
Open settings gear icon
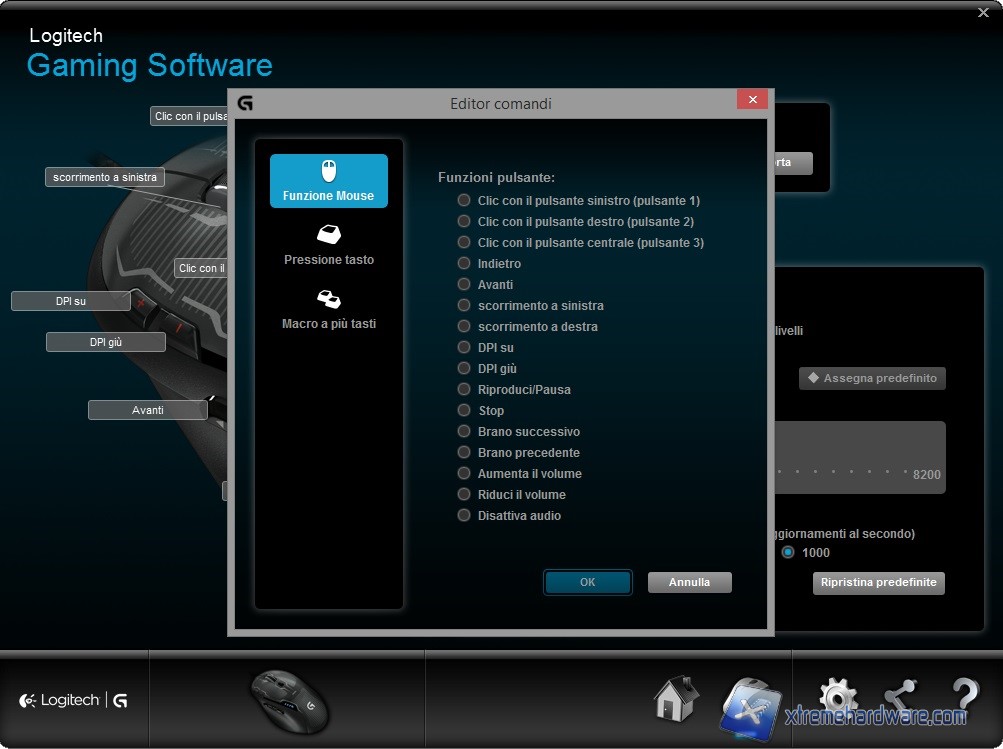[837, 697]
